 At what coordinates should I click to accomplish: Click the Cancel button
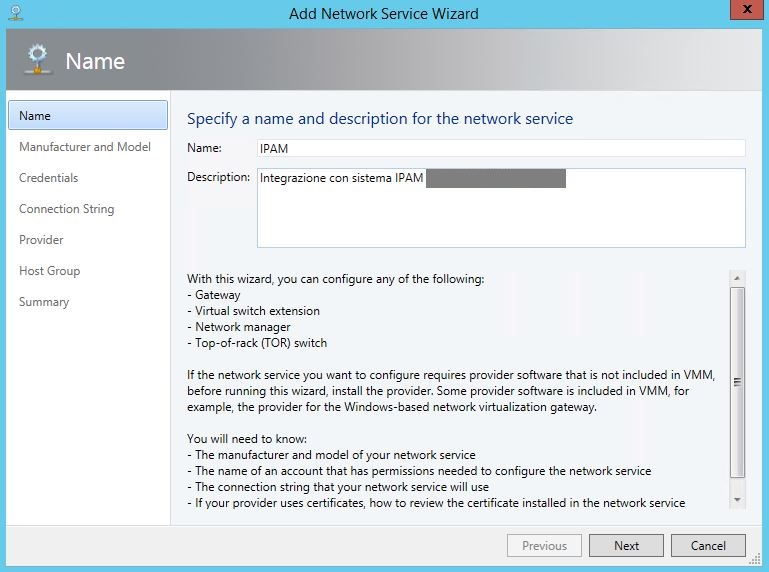click(x=708, y=546)
